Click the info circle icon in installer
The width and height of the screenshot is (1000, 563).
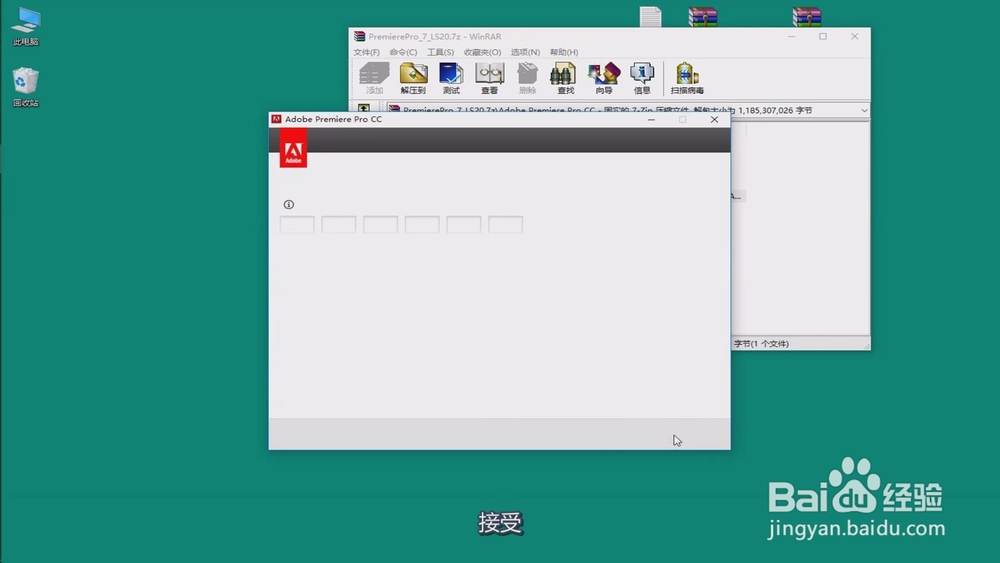pyautogui.click(x=289, y=205)
